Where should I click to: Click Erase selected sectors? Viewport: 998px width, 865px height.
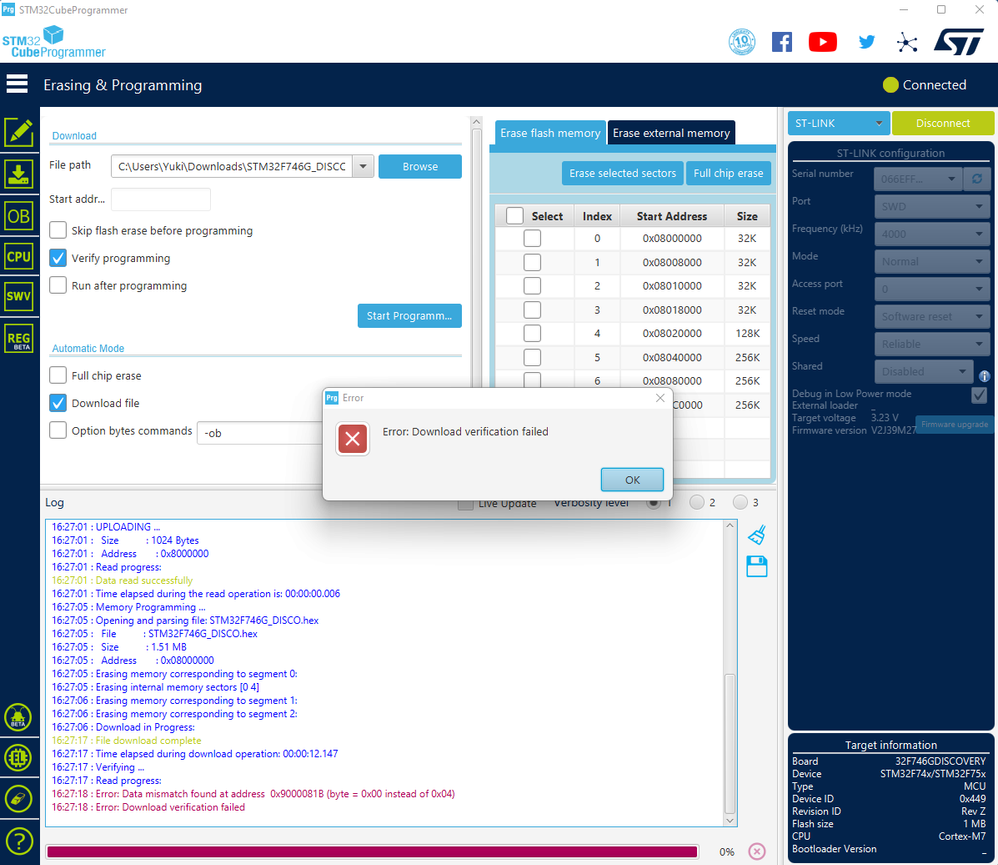[x=622, y=173]
